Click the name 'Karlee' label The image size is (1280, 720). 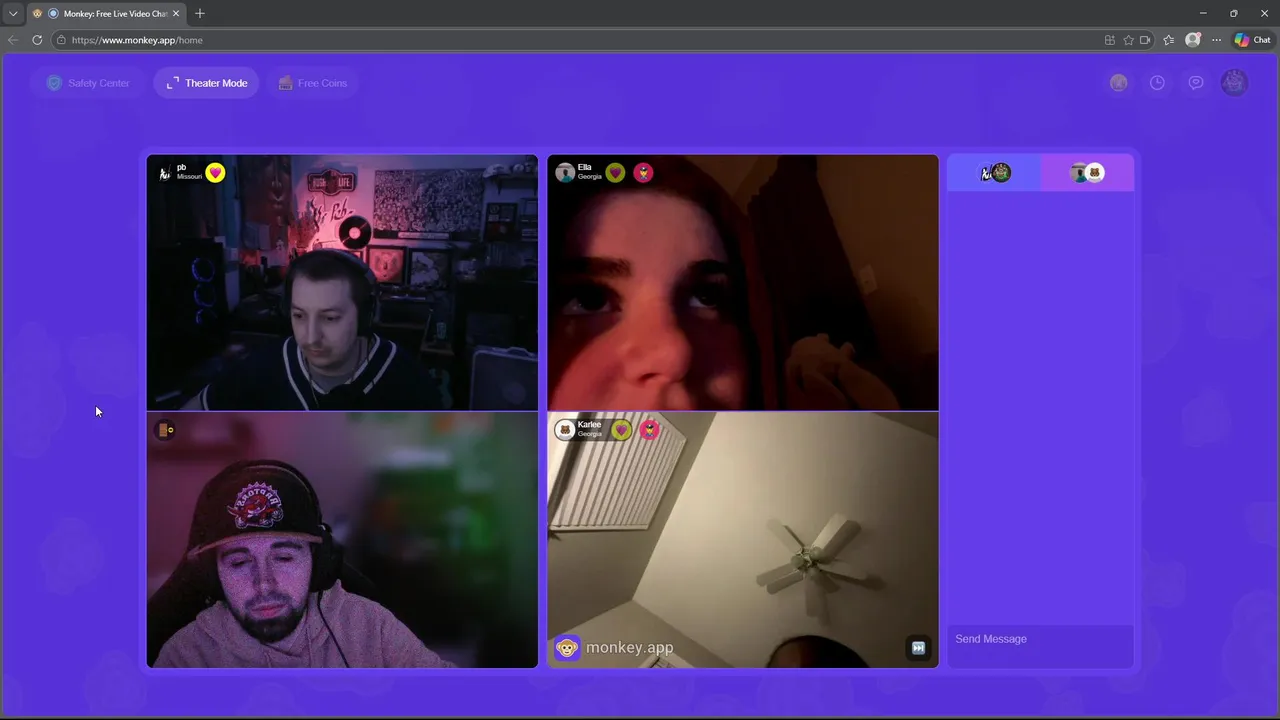point(589,425)
